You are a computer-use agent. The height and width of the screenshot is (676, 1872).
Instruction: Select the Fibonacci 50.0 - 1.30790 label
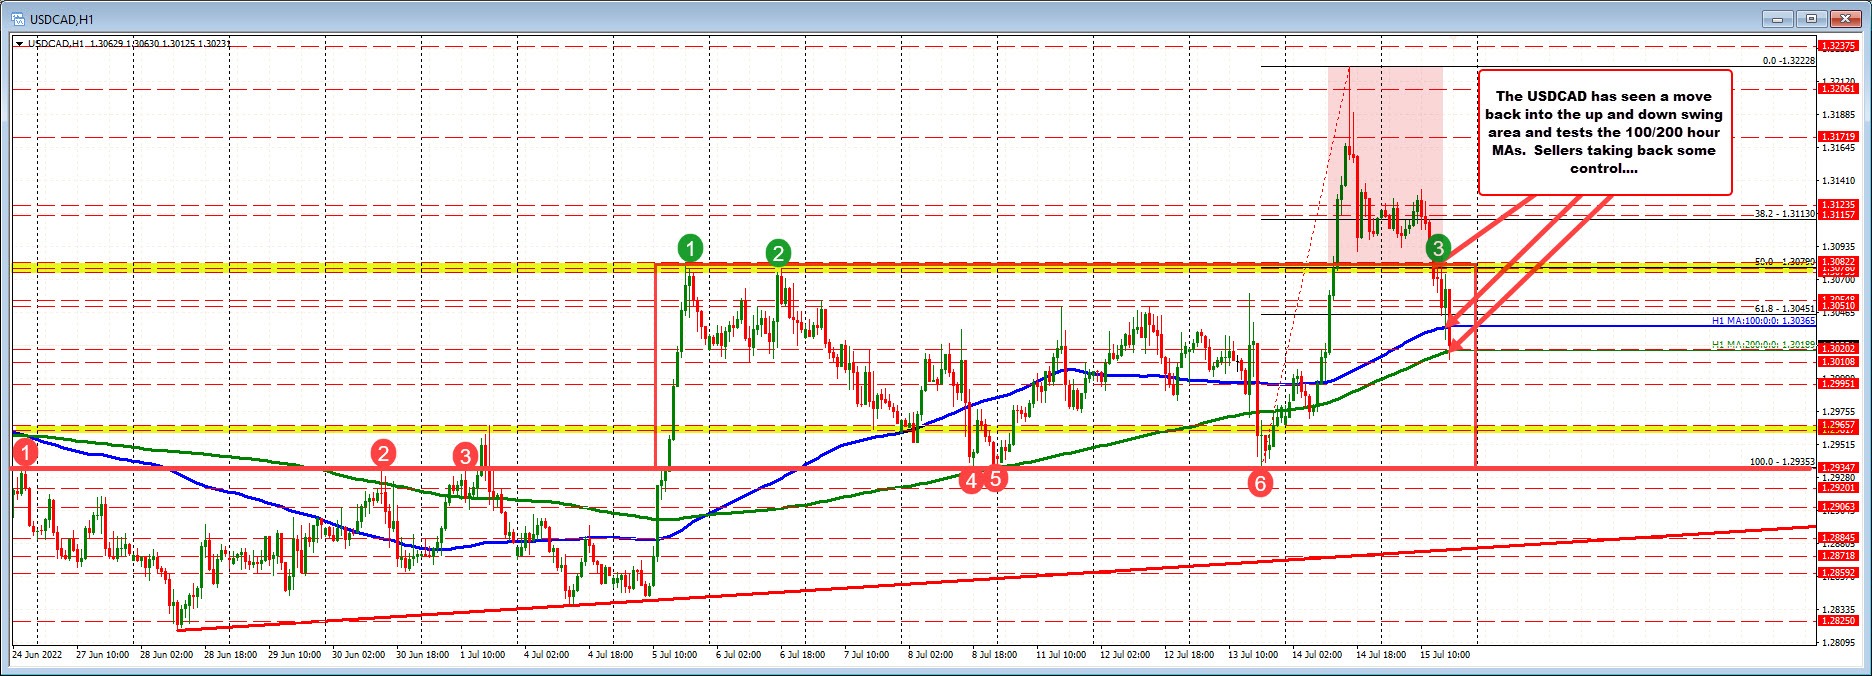(x=1784, y=262)
